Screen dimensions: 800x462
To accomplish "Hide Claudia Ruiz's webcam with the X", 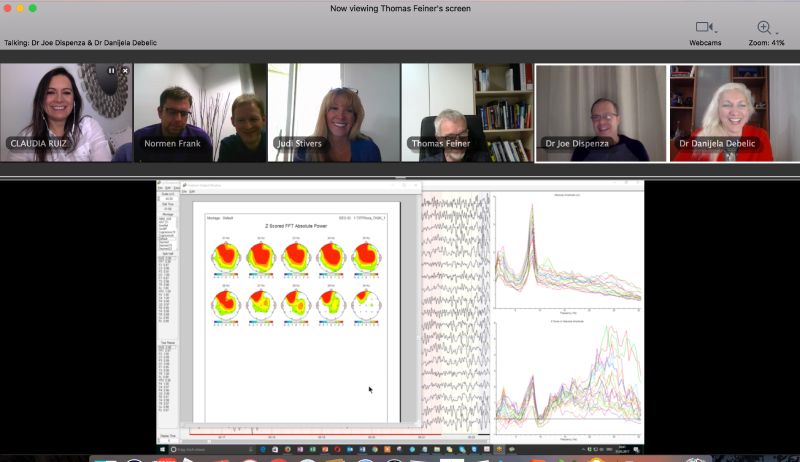I will pos(125,71).
